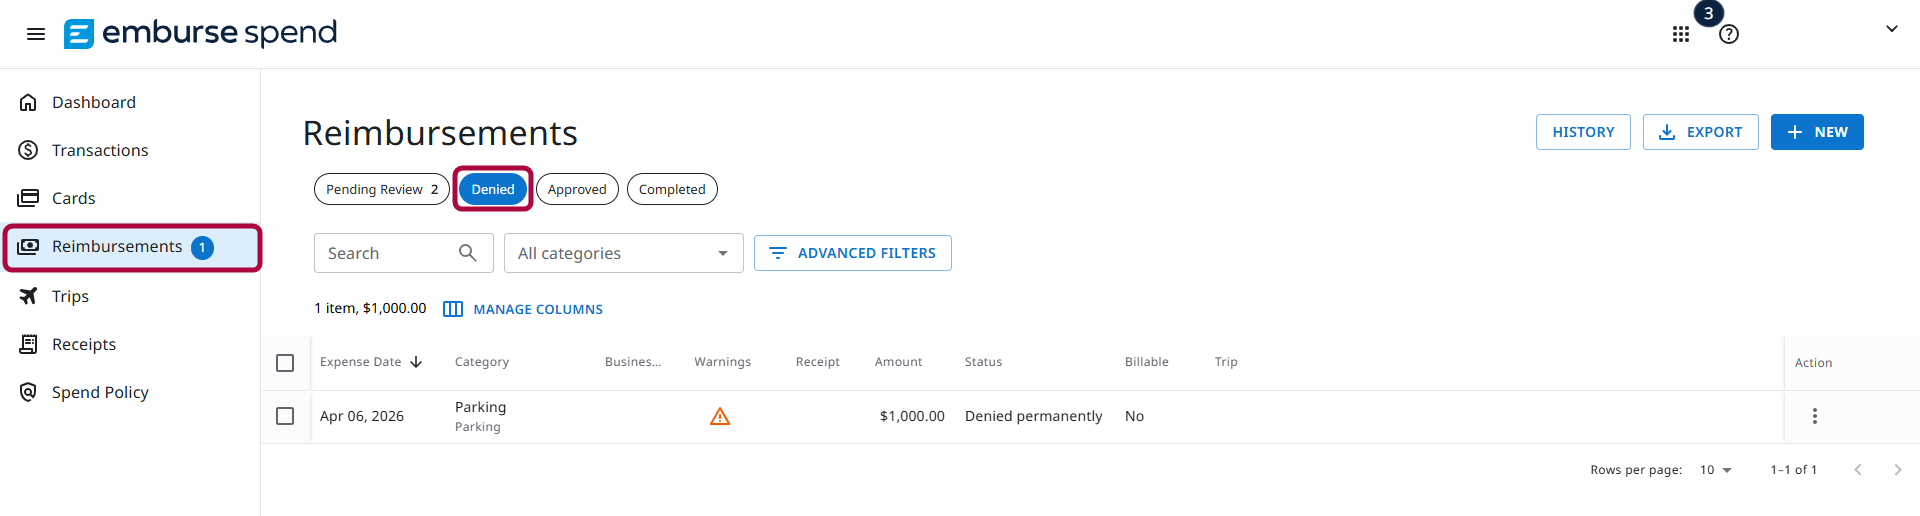Check the Apr 06, 2026 row checkbox
This screenshot has height=516, width=1920.
(285, 416)
